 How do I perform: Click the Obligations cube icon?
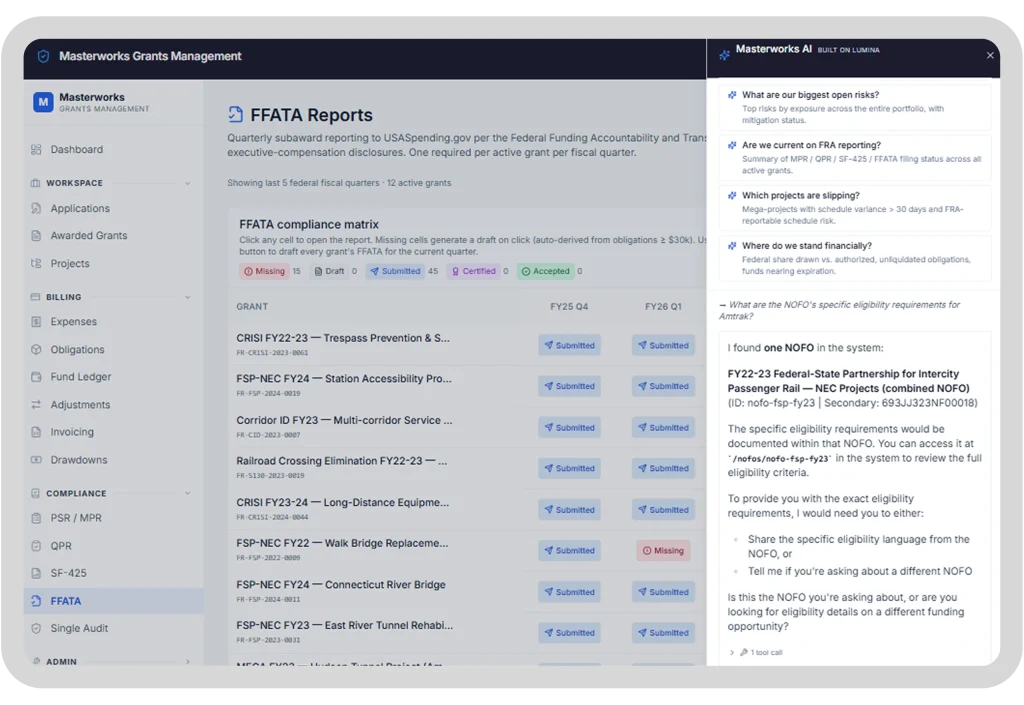tap(36, 350)
